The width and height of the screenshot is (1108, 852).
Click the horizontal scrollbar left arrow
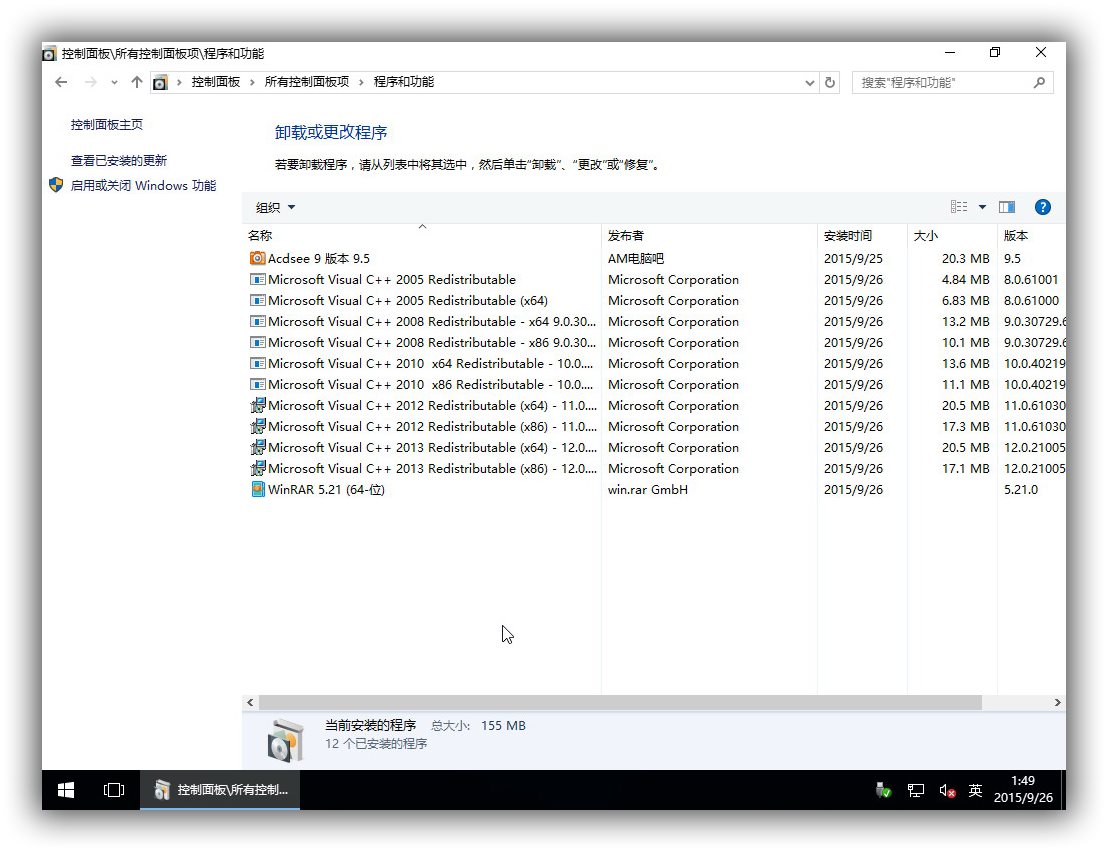[250, 702]
